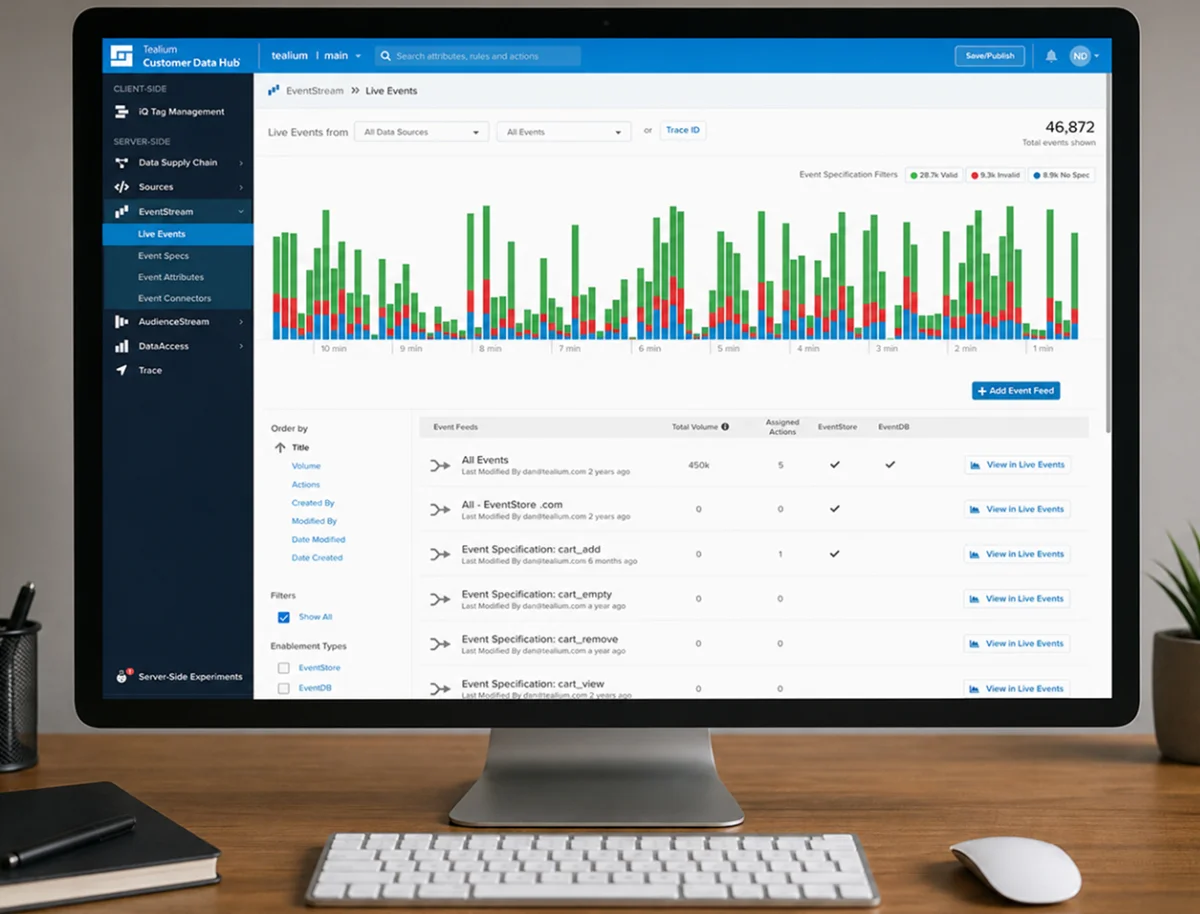Click the feed icon for All - EventStore .com
This screenshot has width=1200, height=914.
pyautogui.click(x=440, y=509)
